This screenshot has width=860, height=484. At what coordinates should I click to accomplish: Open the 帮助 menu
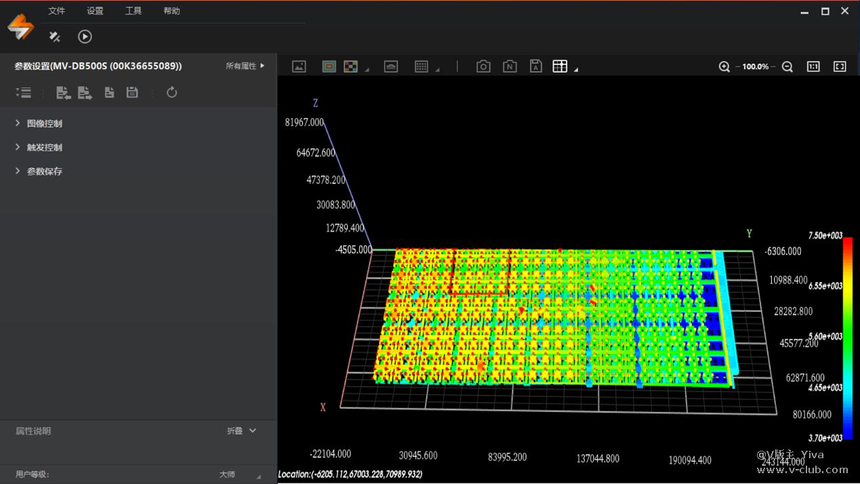click(172, 11)
